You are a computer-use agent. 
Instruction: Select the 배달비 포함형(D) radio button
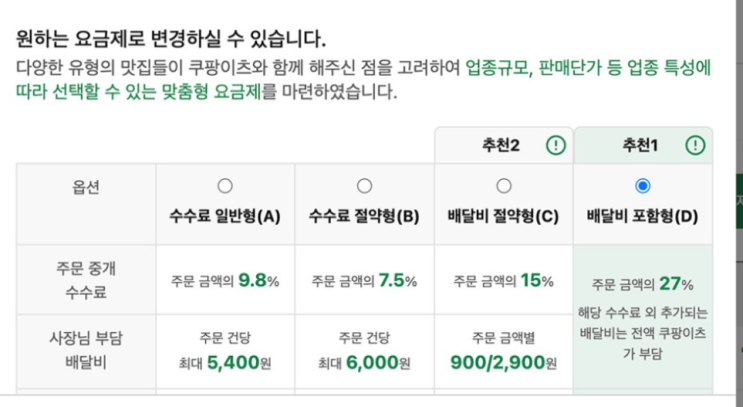(x=643, y=186)
